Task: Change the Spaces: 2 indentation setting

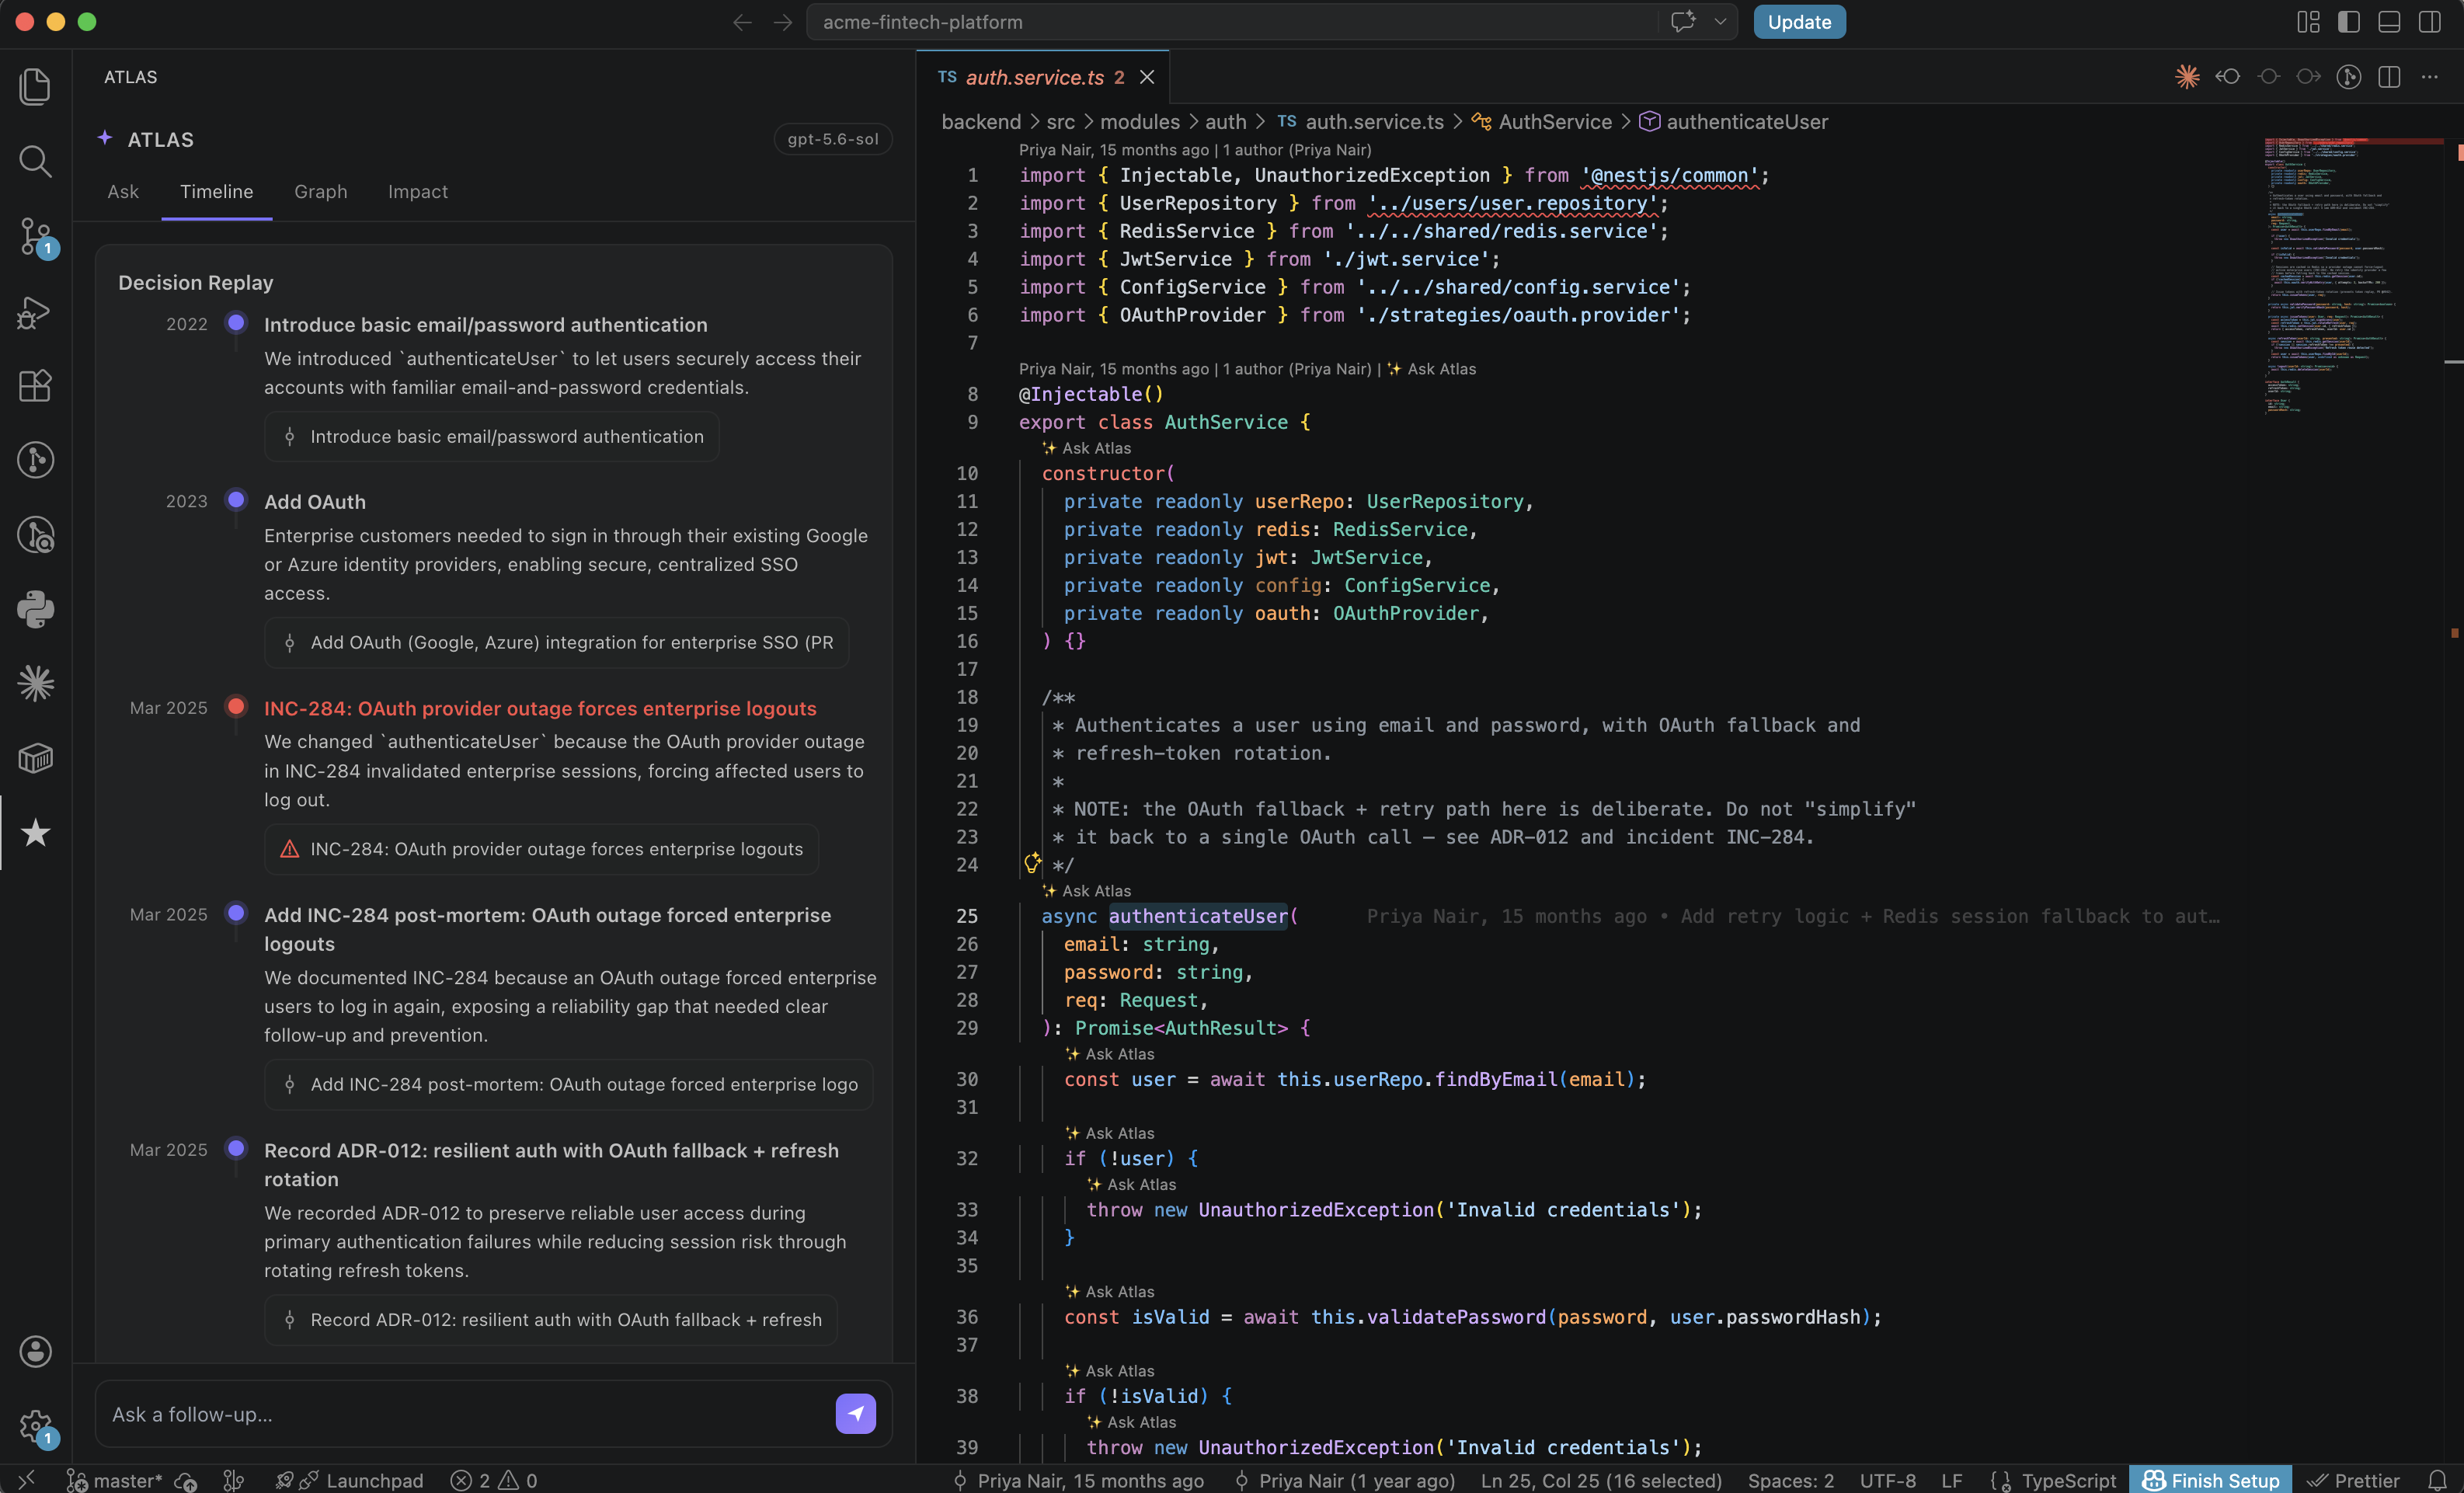Action: point(1790,1480)
